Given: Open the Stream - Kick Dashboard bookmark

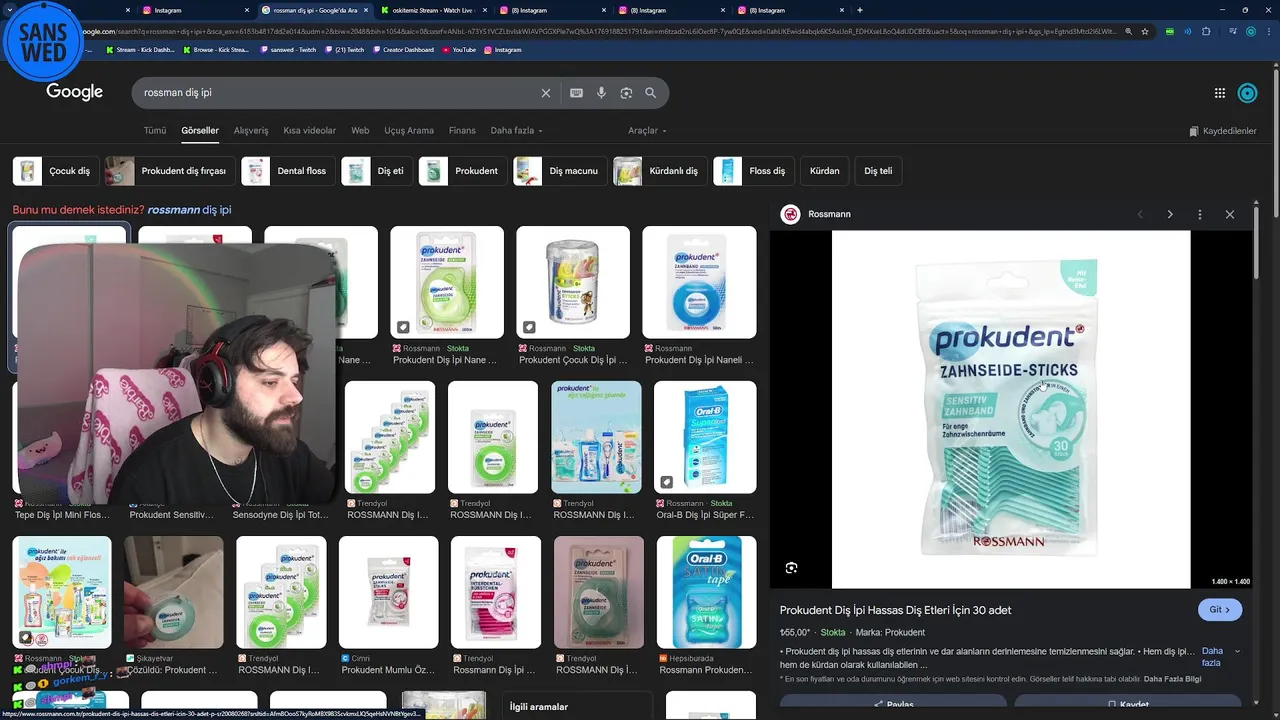Looking at the screenshot, I should 139,49.
